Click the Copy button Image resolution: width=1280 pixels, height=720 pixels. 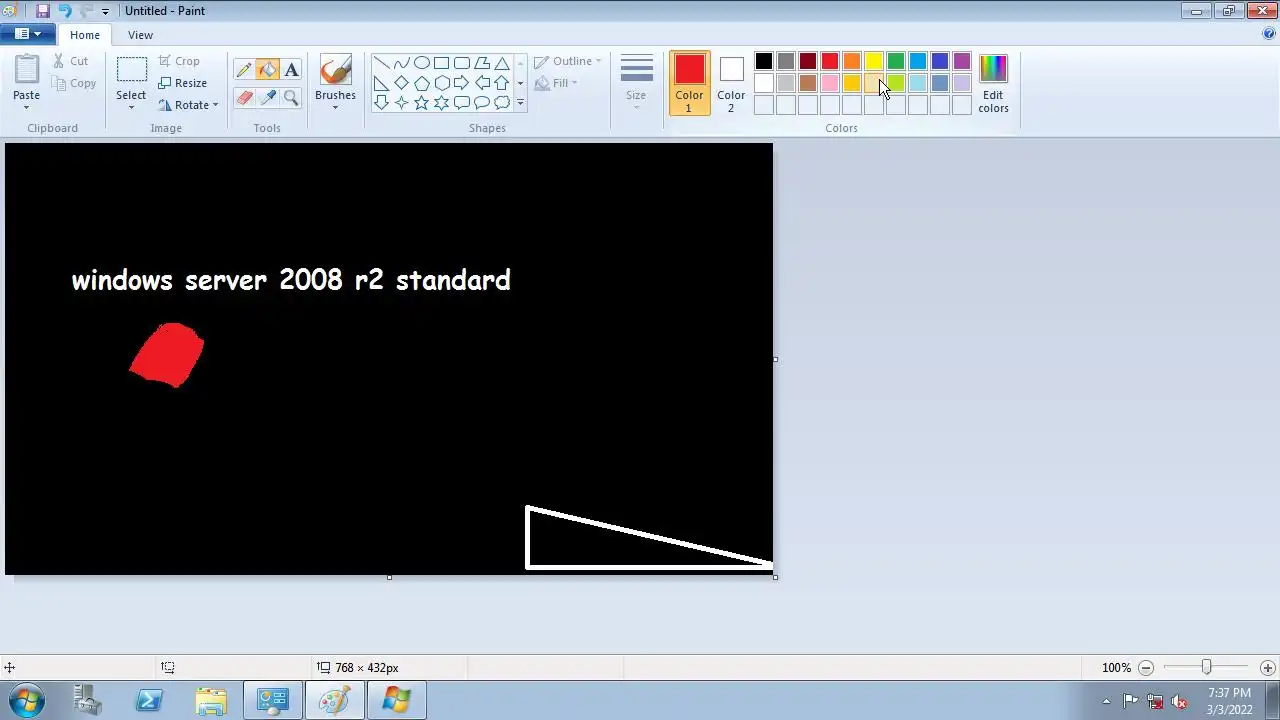point(73,83)
